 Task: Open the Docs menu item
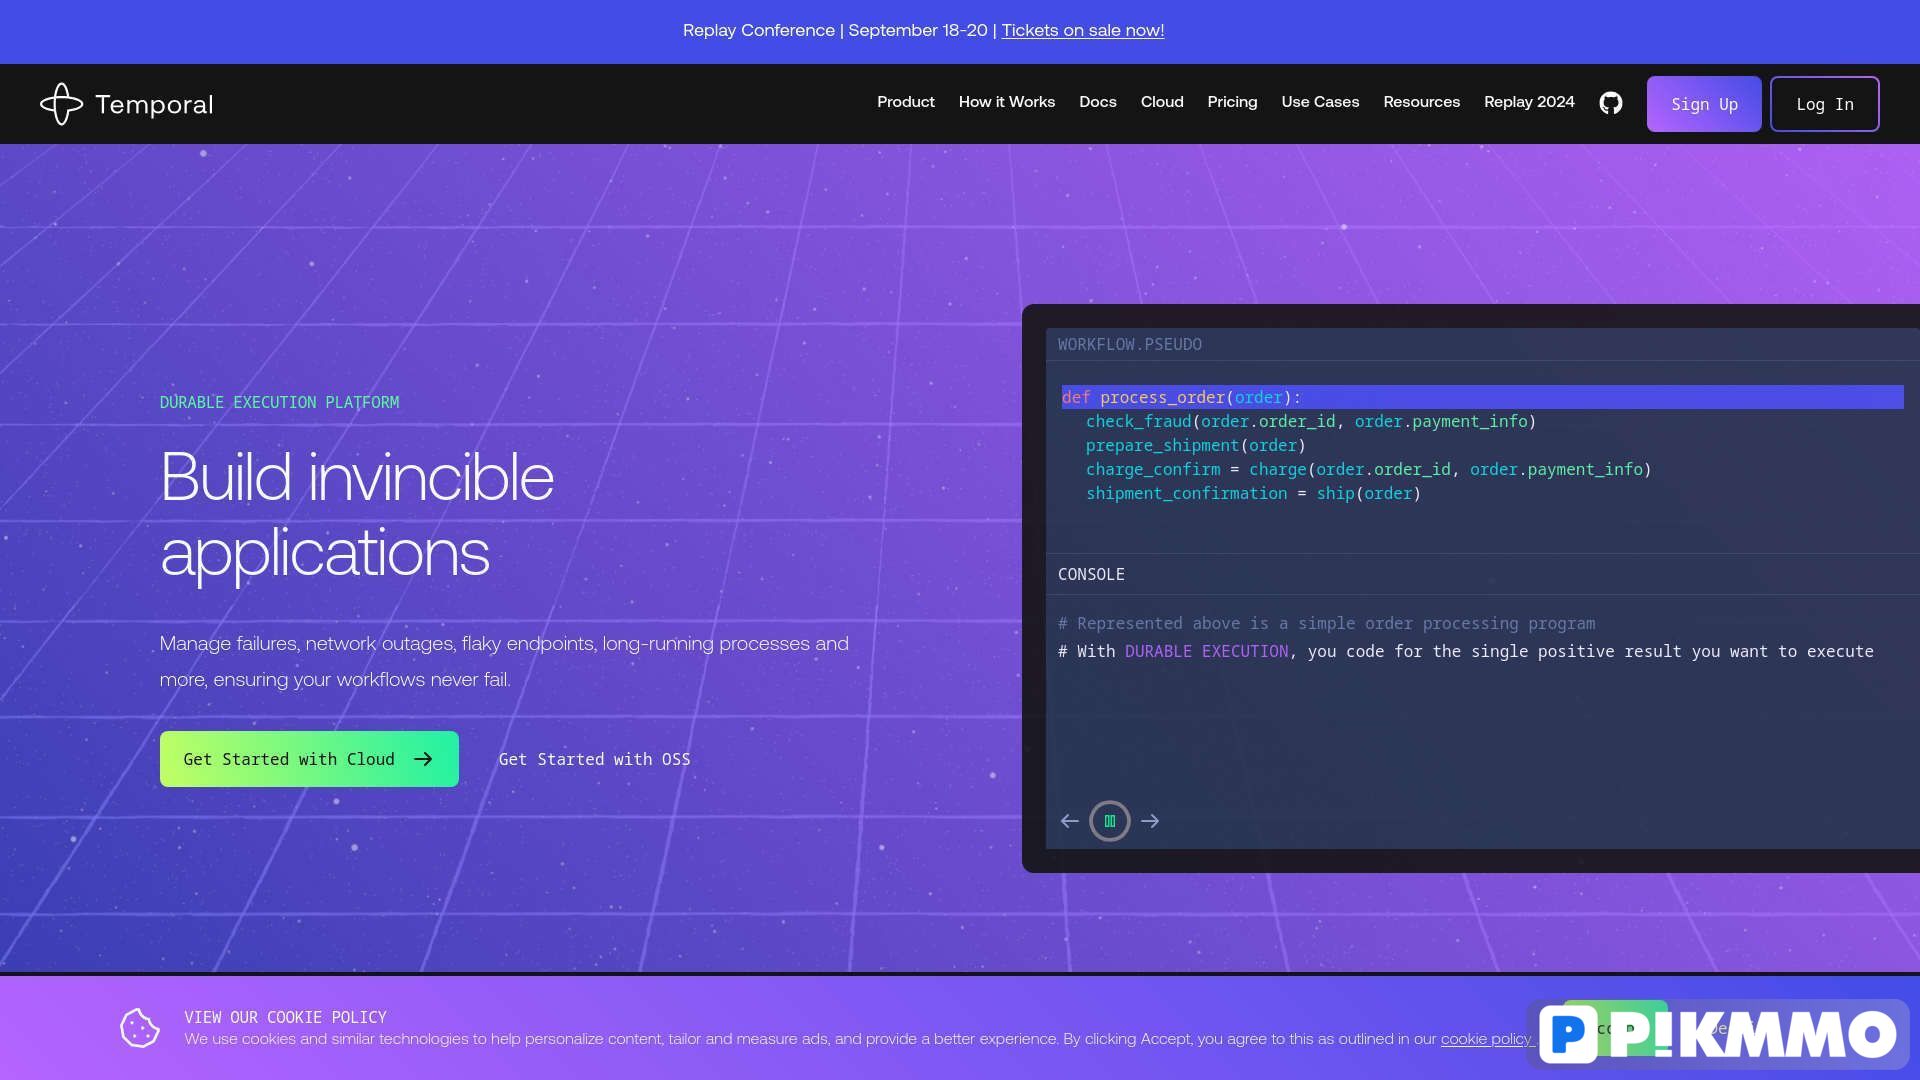click(1098, 102)
